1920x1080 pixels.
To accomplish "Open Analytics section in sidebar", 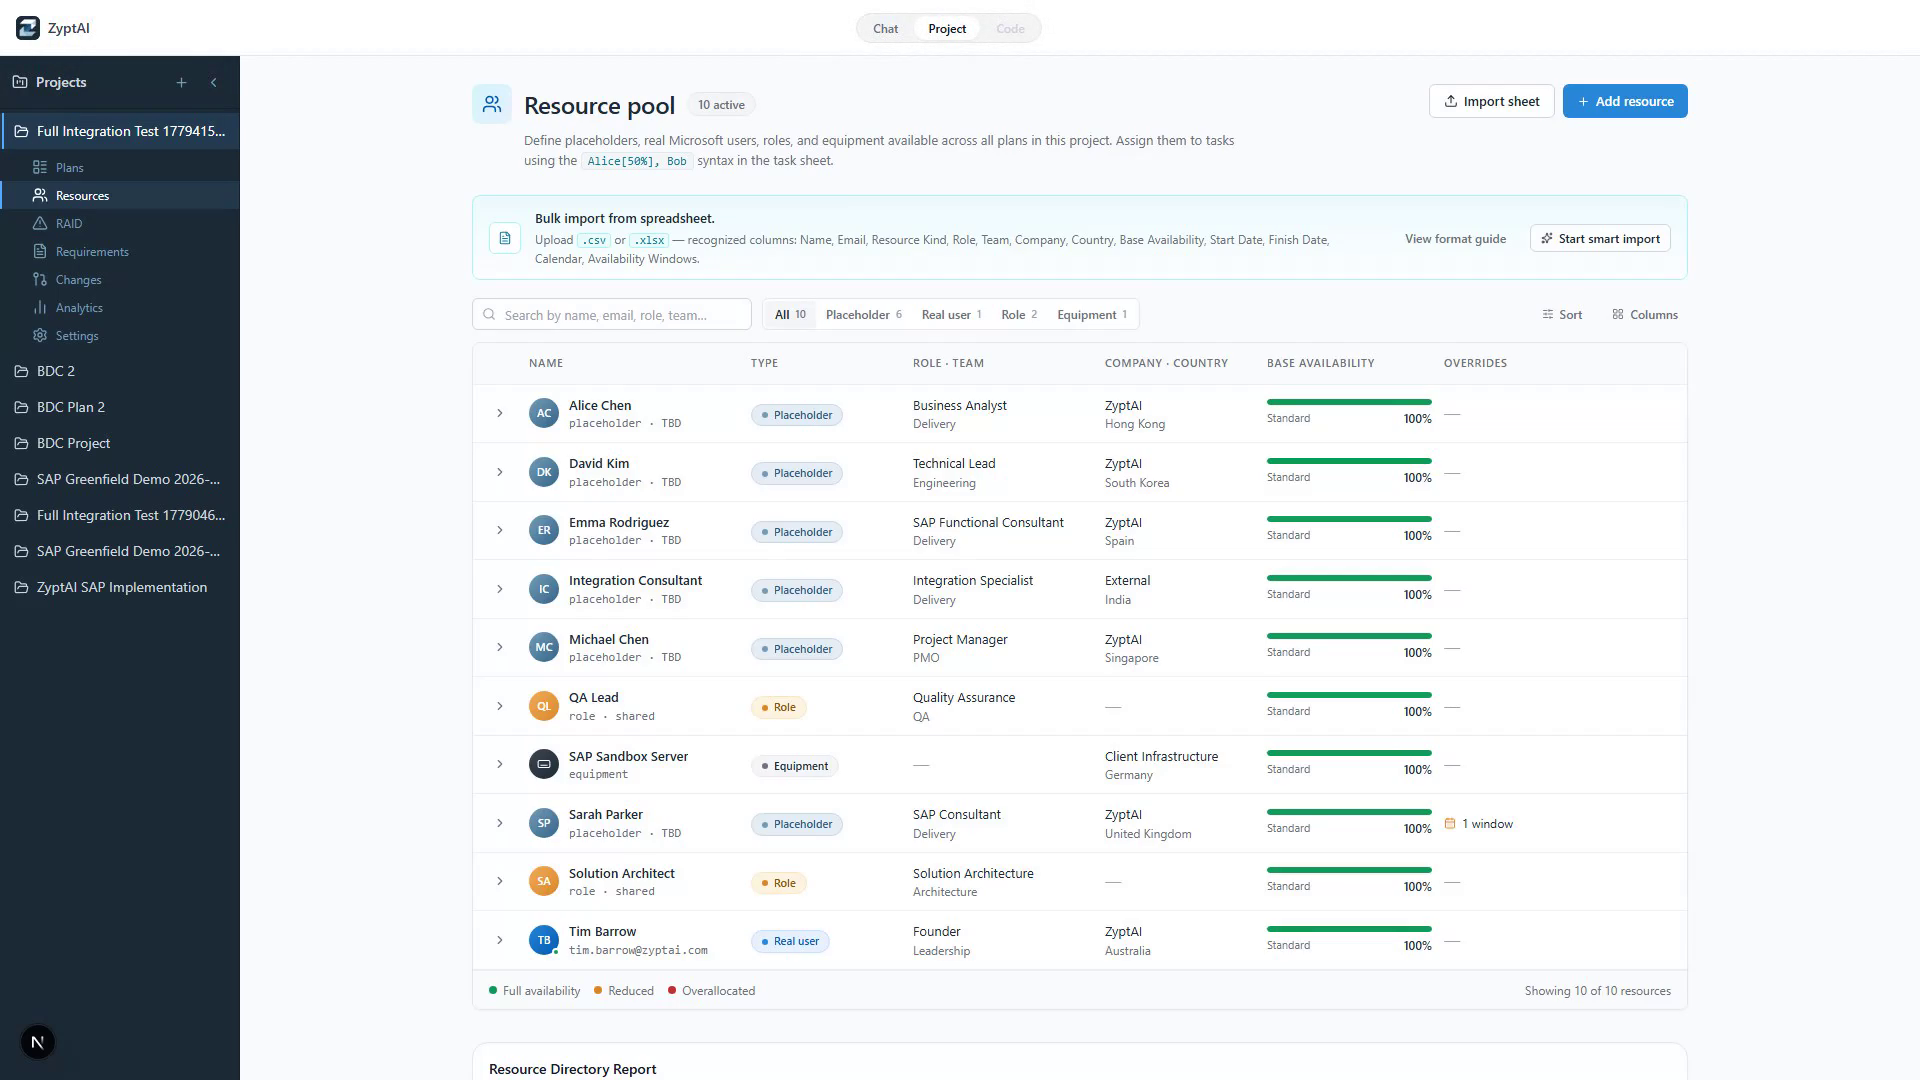I will coord(79,307).
